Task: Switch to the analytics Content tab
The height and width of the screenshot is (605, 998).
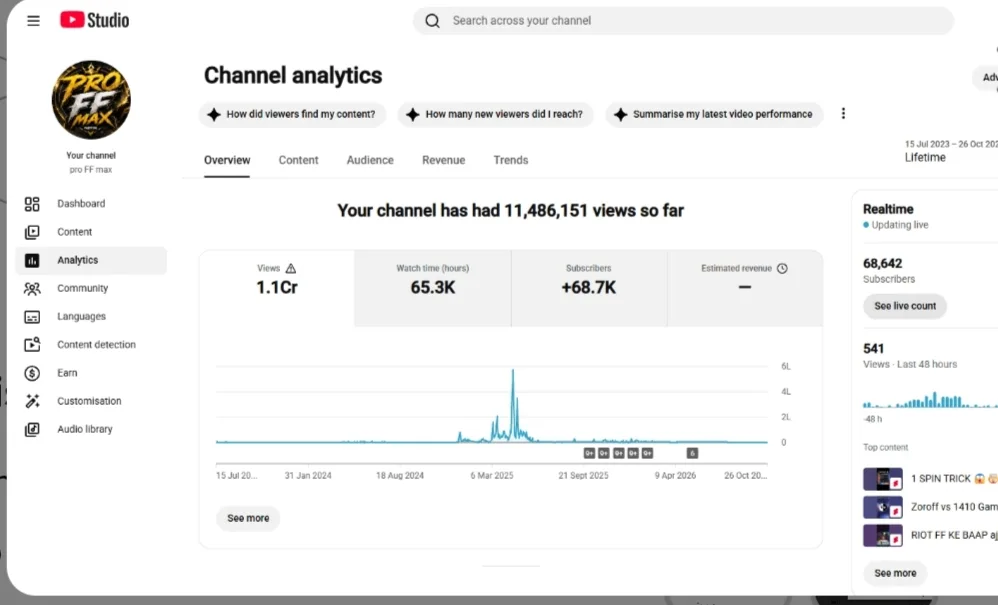Action: point(298,160)
